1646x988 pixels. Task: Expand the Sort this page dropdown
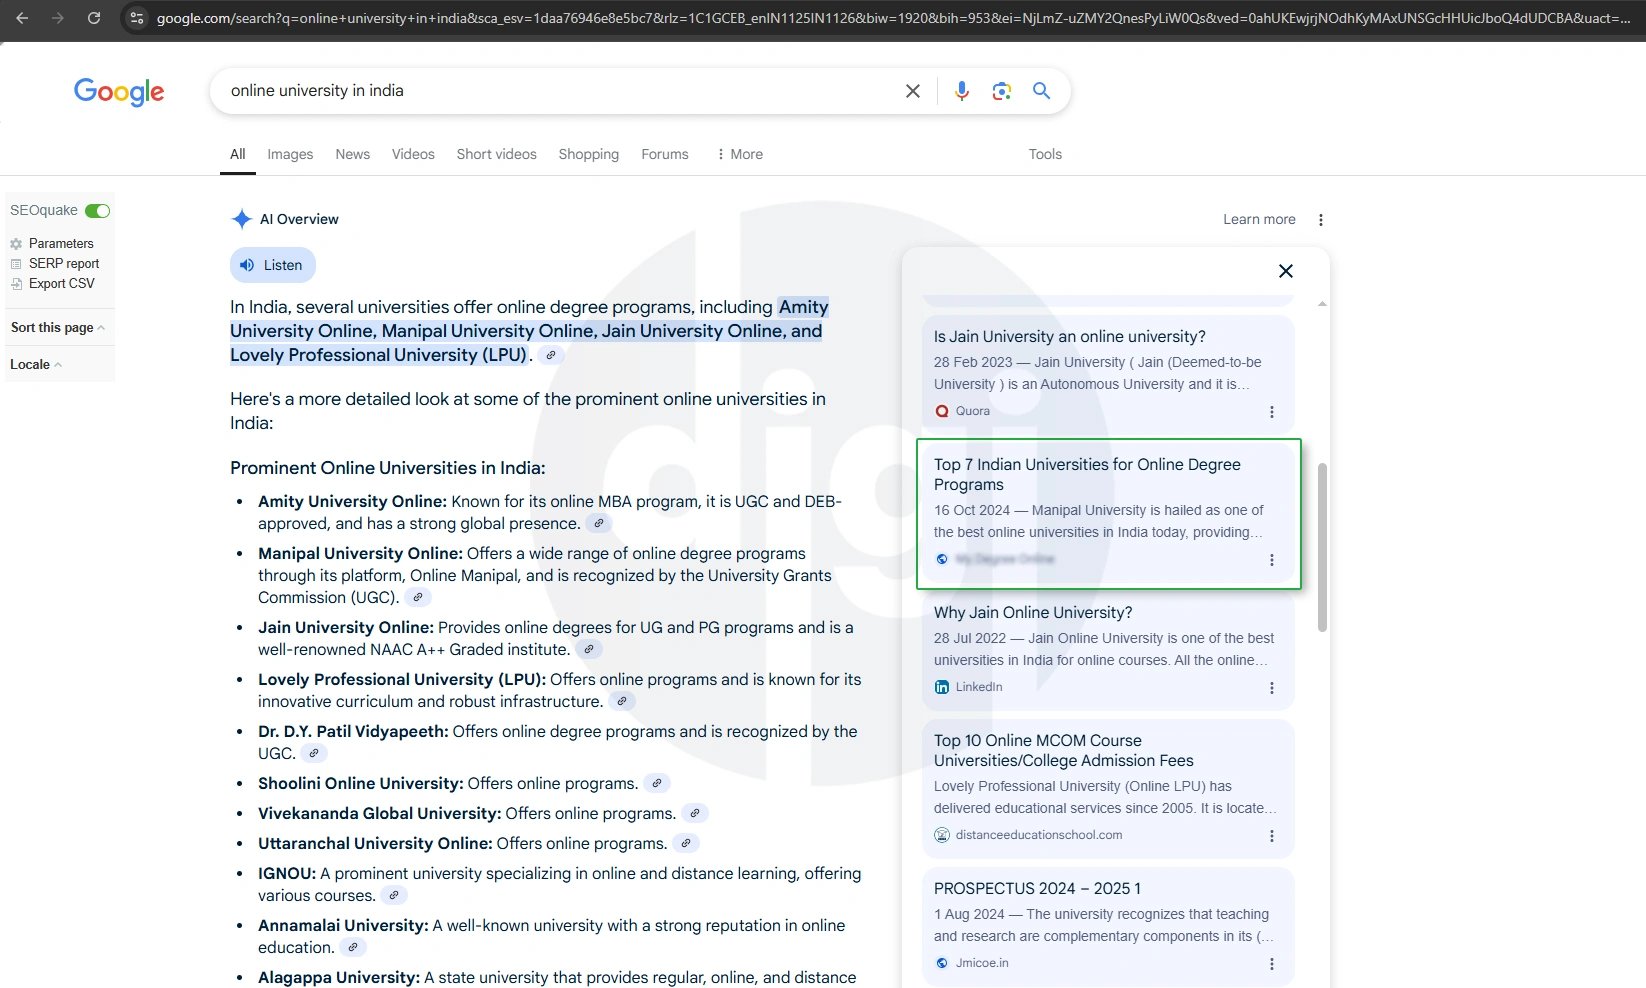[57, 327]
